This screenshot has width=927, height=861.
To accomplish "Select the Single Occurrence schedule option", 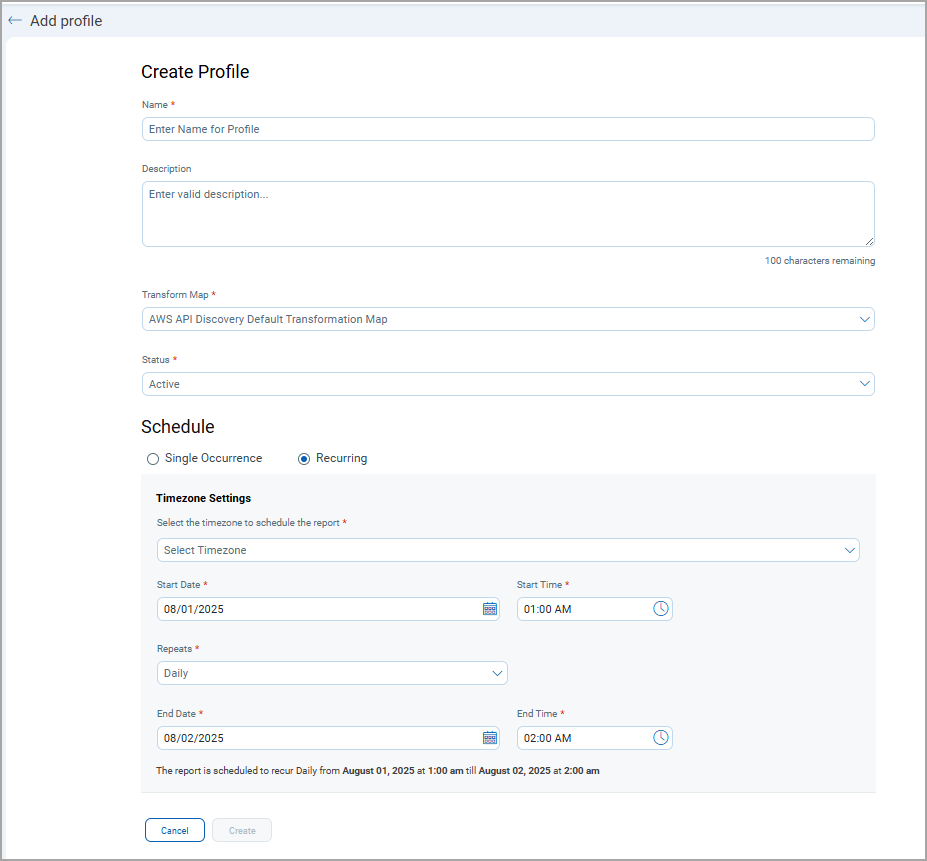I will click(153, 458).
